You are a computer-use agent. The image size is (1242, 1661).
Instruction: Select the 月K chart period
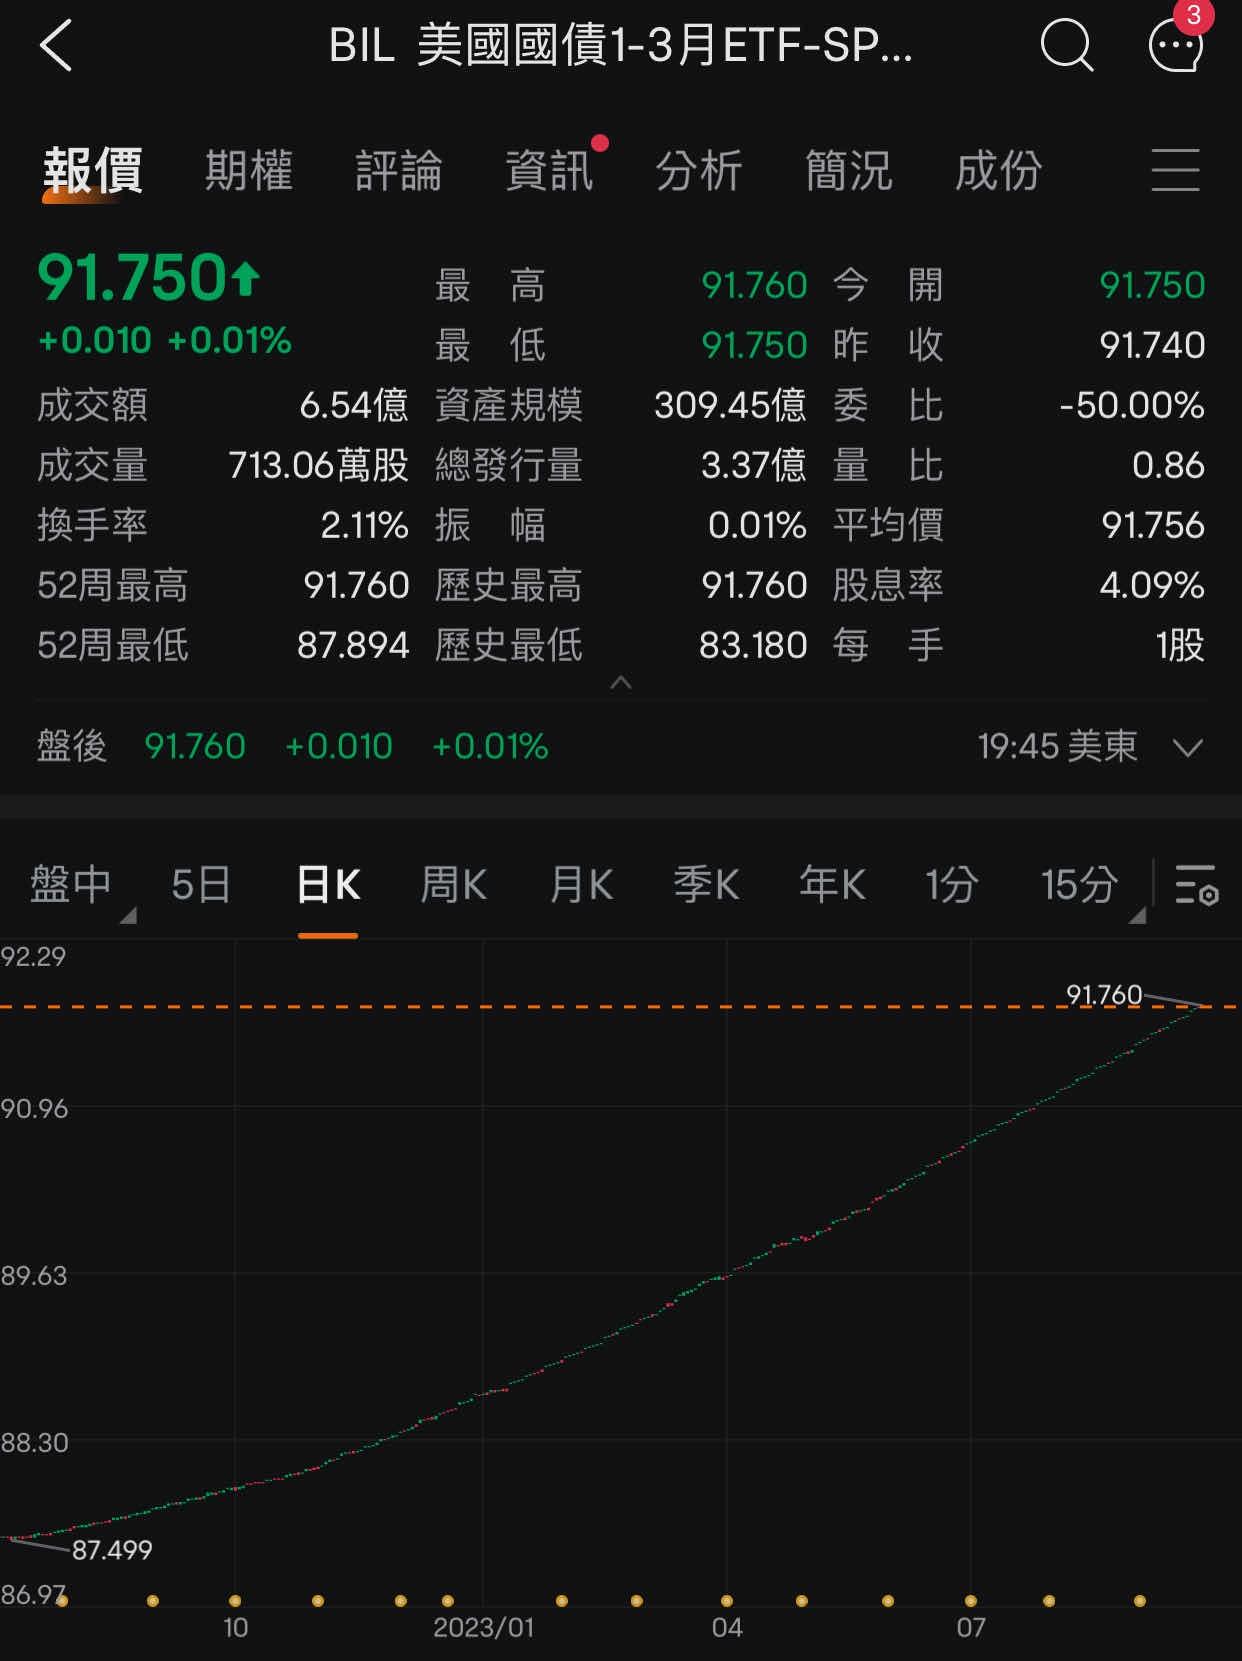[581, 885]
